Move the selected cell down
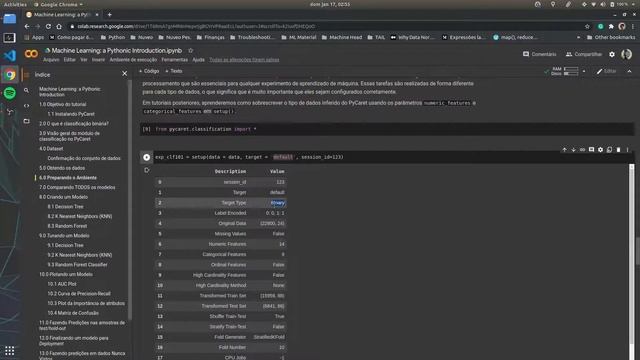Viewport: 640px width, 360px height. click(573, 150)
